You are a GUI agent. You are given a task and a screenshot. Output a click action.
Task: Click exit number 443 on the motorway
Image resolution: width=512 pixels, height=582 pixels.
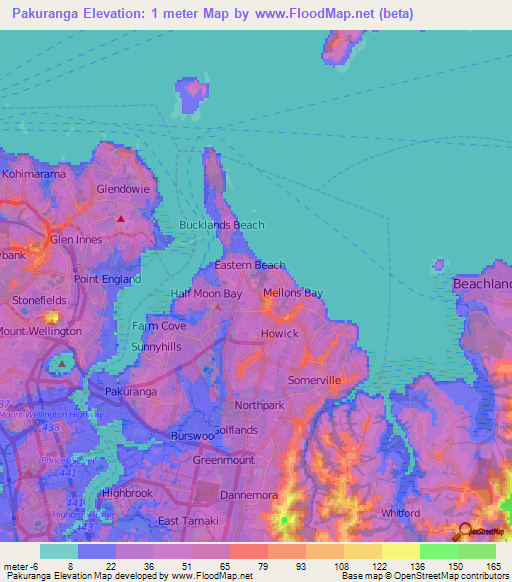click(x=85, y=527)
